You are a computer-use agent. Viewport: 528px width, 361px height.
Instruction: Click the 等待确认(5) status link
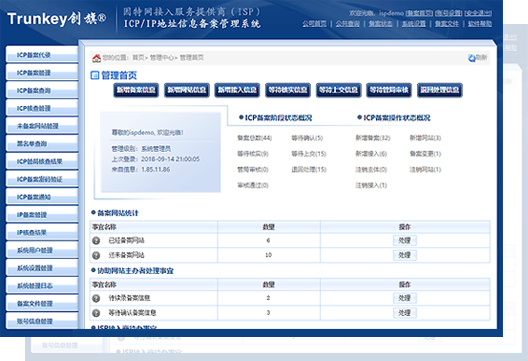[307, 138]
